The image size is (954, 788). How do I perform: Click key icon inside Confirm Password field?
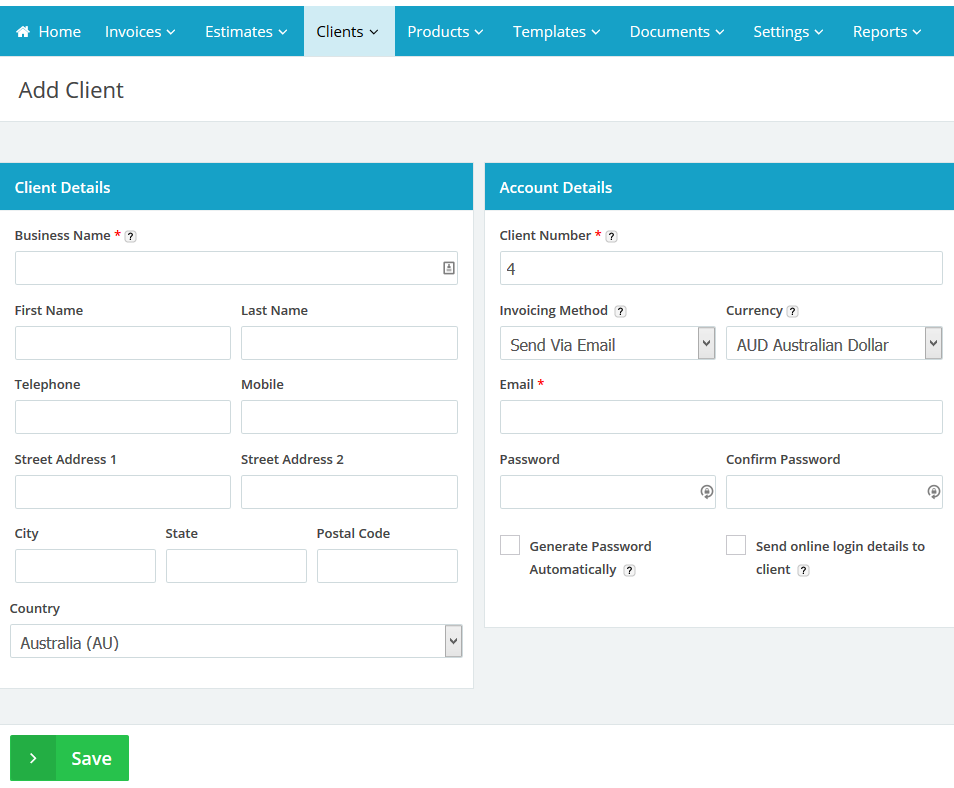(933, 492)
